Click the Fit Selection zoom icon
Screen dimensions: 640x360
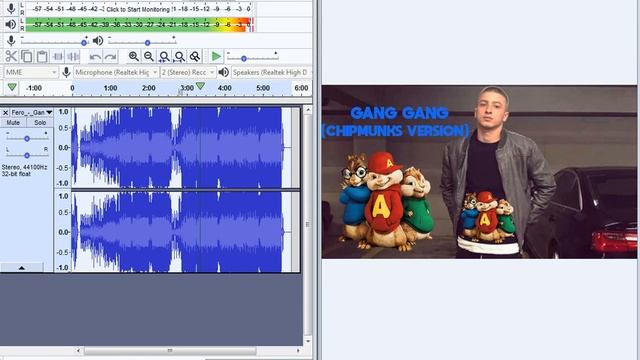pyautogui.click(x=164, y=56)
